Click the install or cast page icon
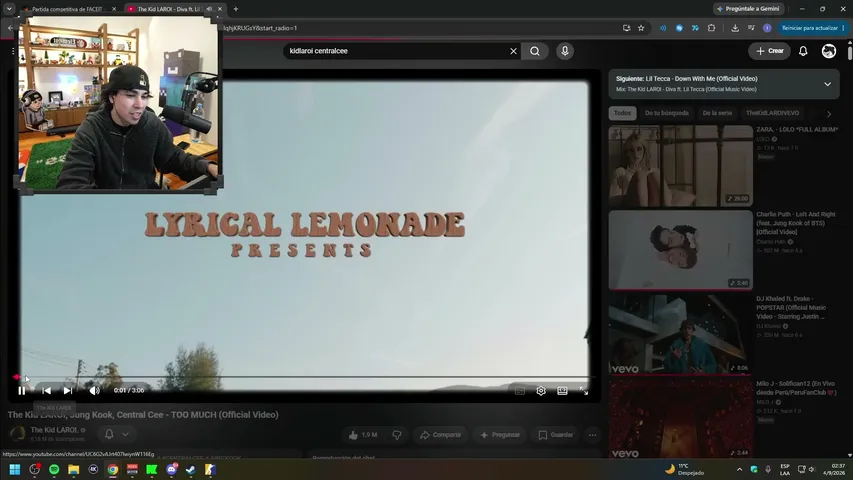 pos(626,28)
